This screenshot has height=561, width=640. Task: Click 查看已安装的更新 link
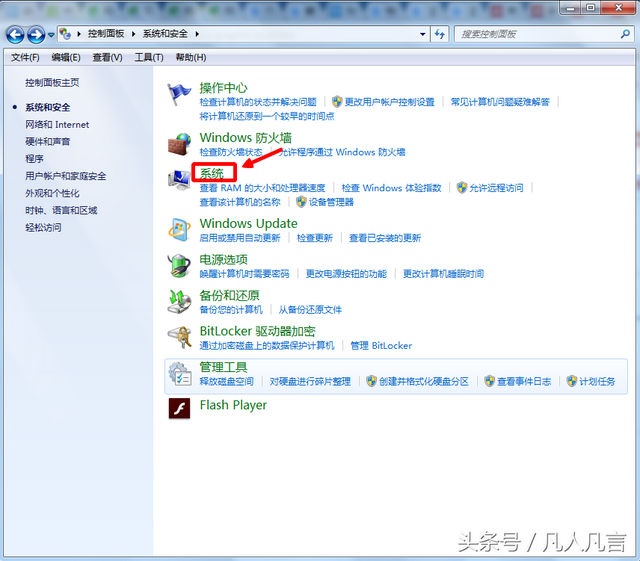[384, 238]
